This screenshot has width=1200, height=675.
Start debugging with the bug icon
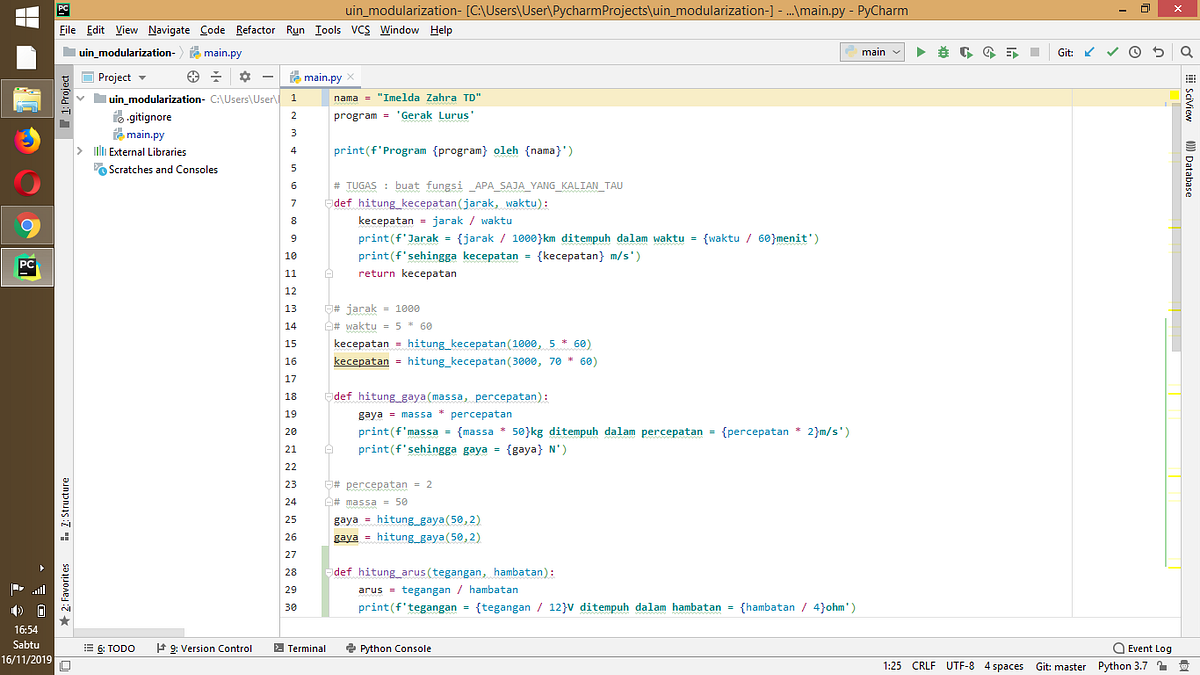942,51
